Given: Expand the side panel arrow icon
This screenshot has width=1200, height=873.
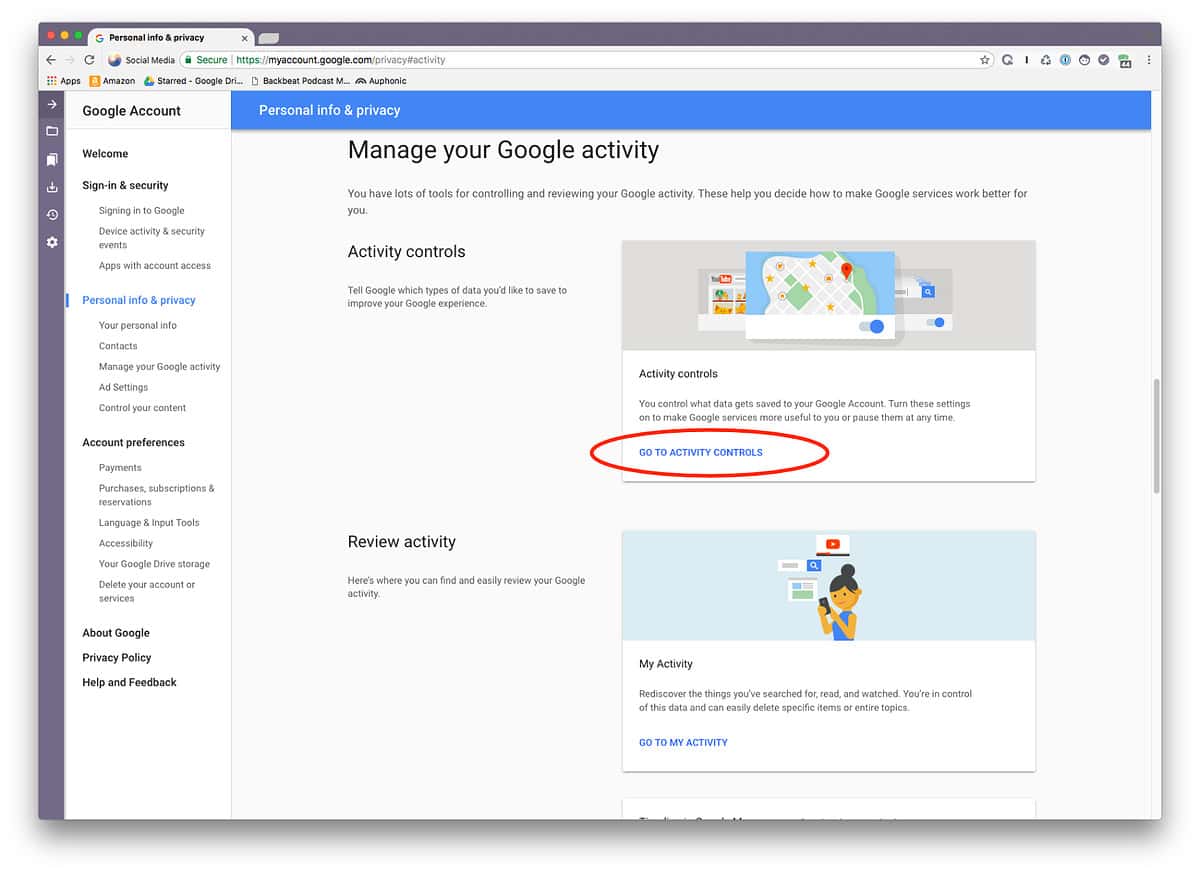Looking at the screenshot, I should 52,104.
